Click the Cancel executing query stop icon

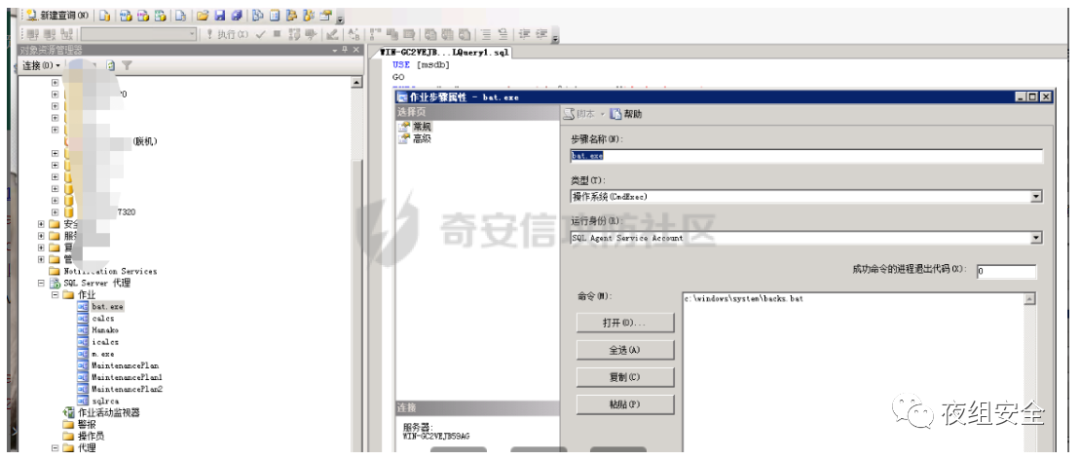click(276, 34)
